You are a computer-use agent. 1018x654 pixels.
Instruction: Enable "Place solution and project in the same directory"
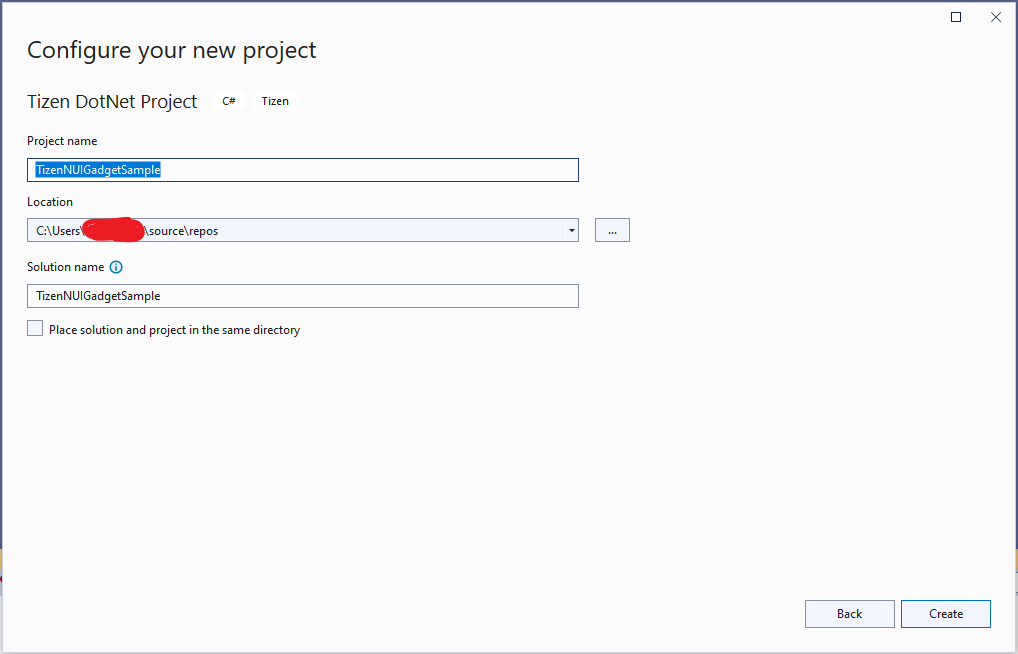point(34,327)
